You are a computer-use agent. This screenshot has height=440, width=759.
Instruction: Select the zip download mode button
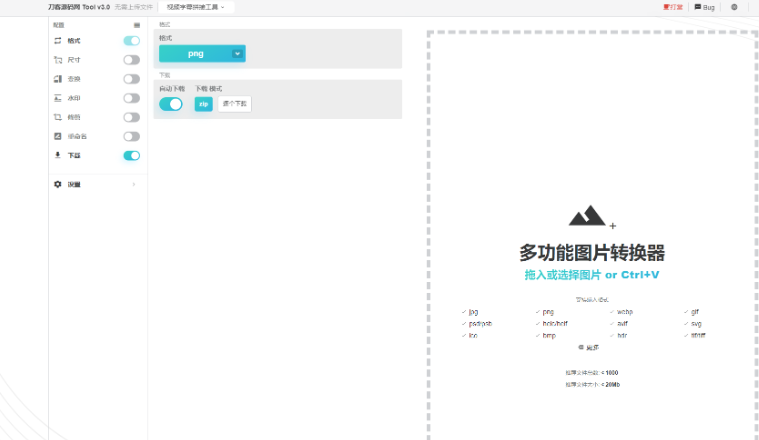[203, 104]
